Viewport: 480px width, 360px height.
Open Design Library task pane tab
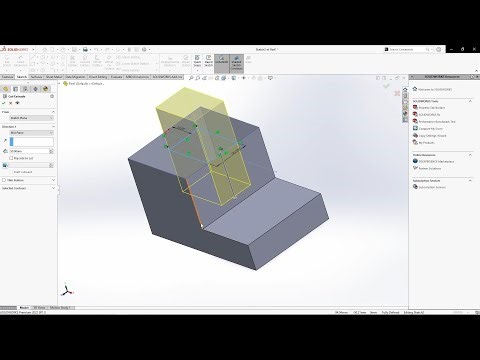click(x=405, y=95)
